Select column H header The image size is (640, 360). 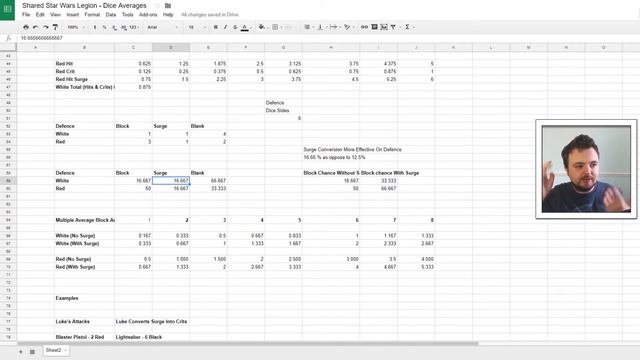coord(331,48)
